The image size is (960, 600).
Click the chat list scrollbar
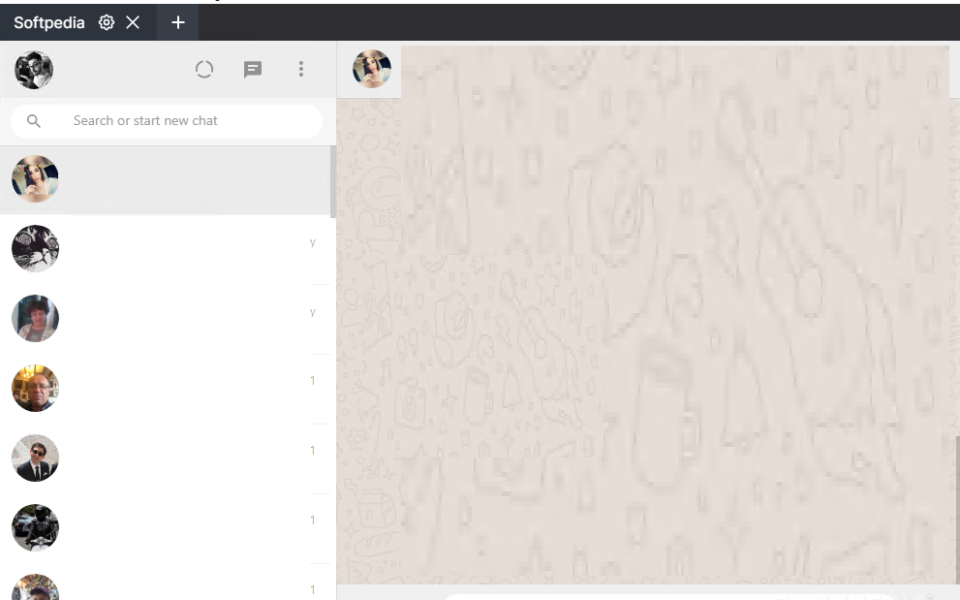pos(333,182)
